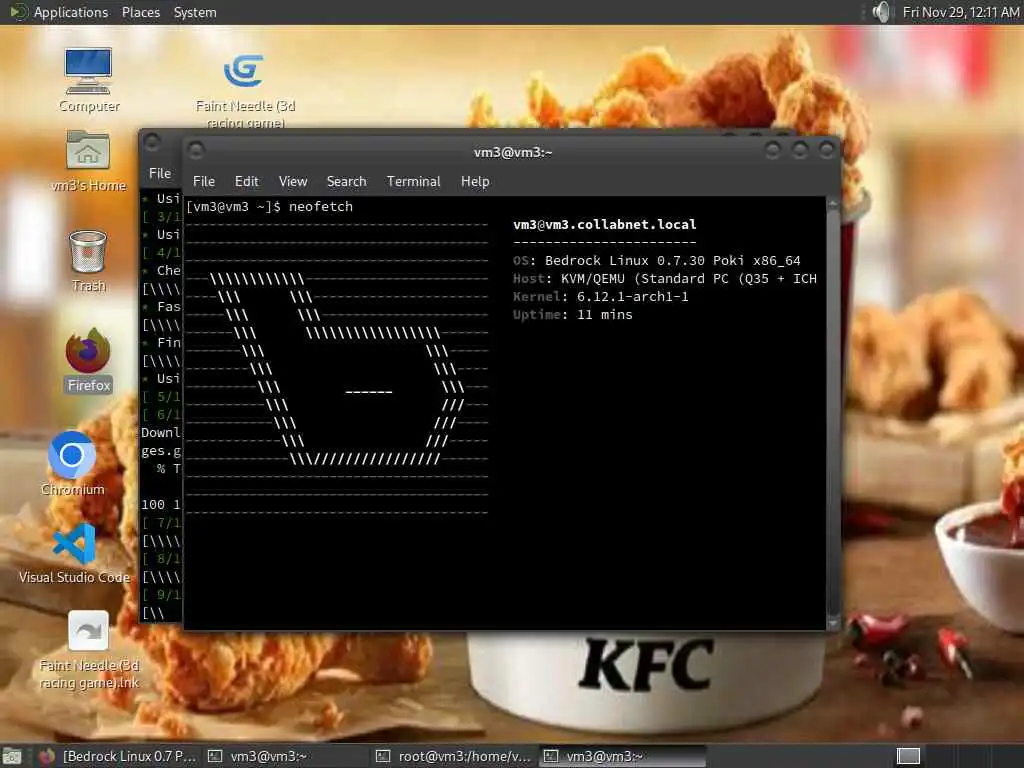Click the window menu button left of title

(x=196, y=151)
